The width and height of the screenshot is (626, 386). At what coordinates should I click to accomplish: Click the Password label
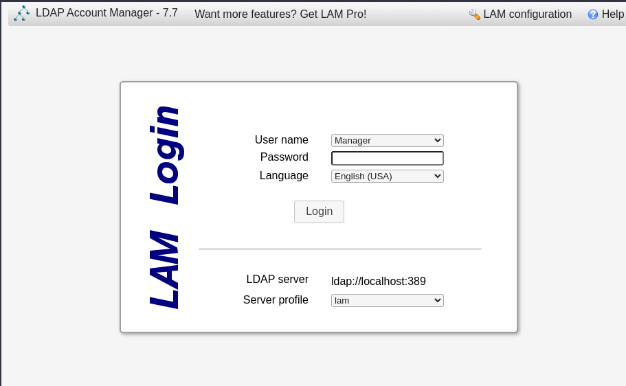[284, 157]
